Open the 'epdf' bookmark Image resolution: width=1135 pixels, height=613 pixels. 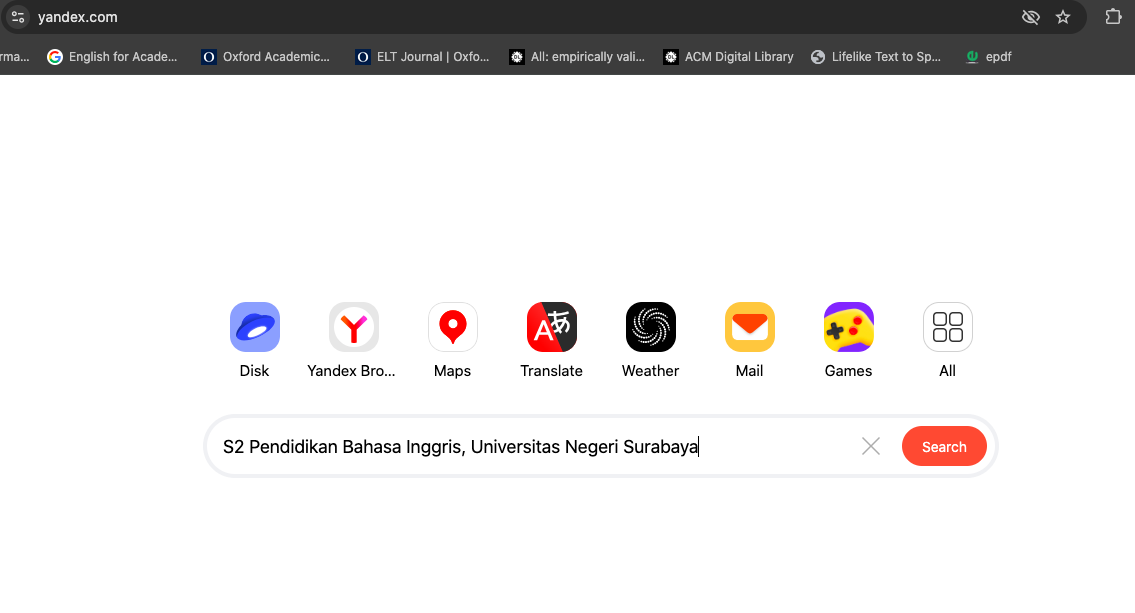tap(989, 57)
